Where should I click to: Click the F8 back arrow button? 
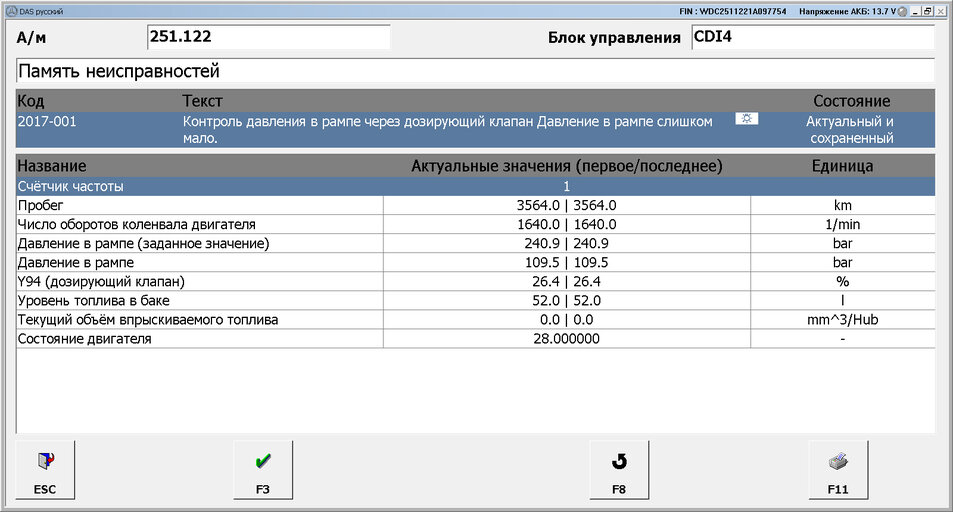click(619, 470)
